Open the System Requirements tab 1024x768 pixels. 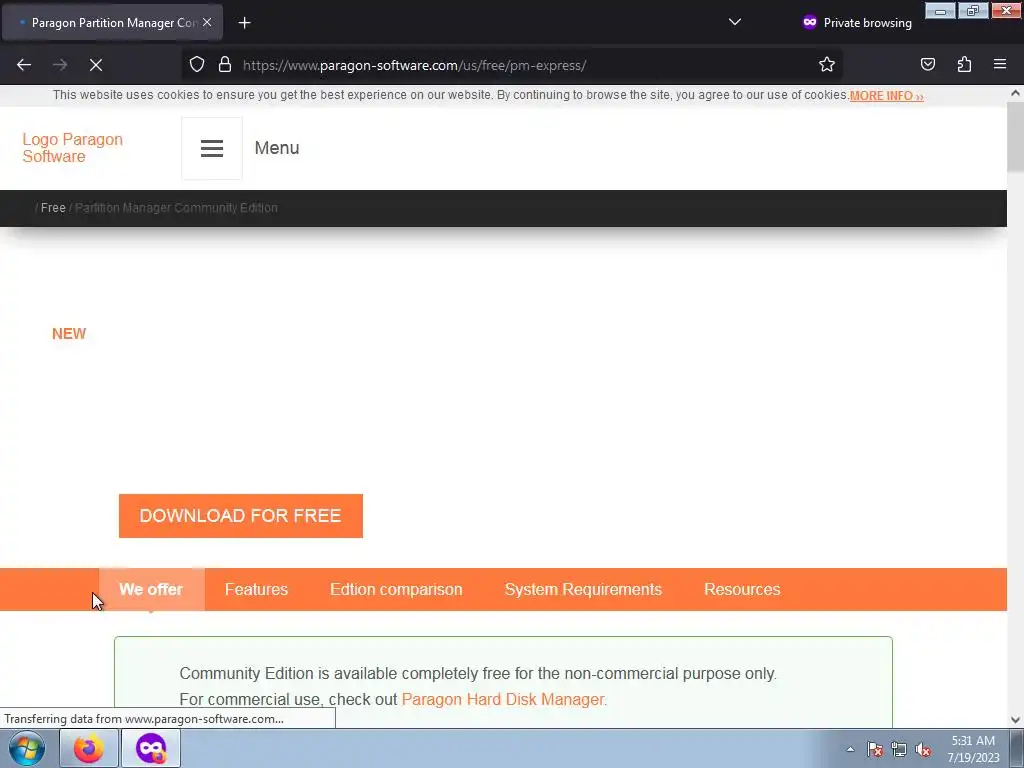pyautogui.click(x=583, y=589)
